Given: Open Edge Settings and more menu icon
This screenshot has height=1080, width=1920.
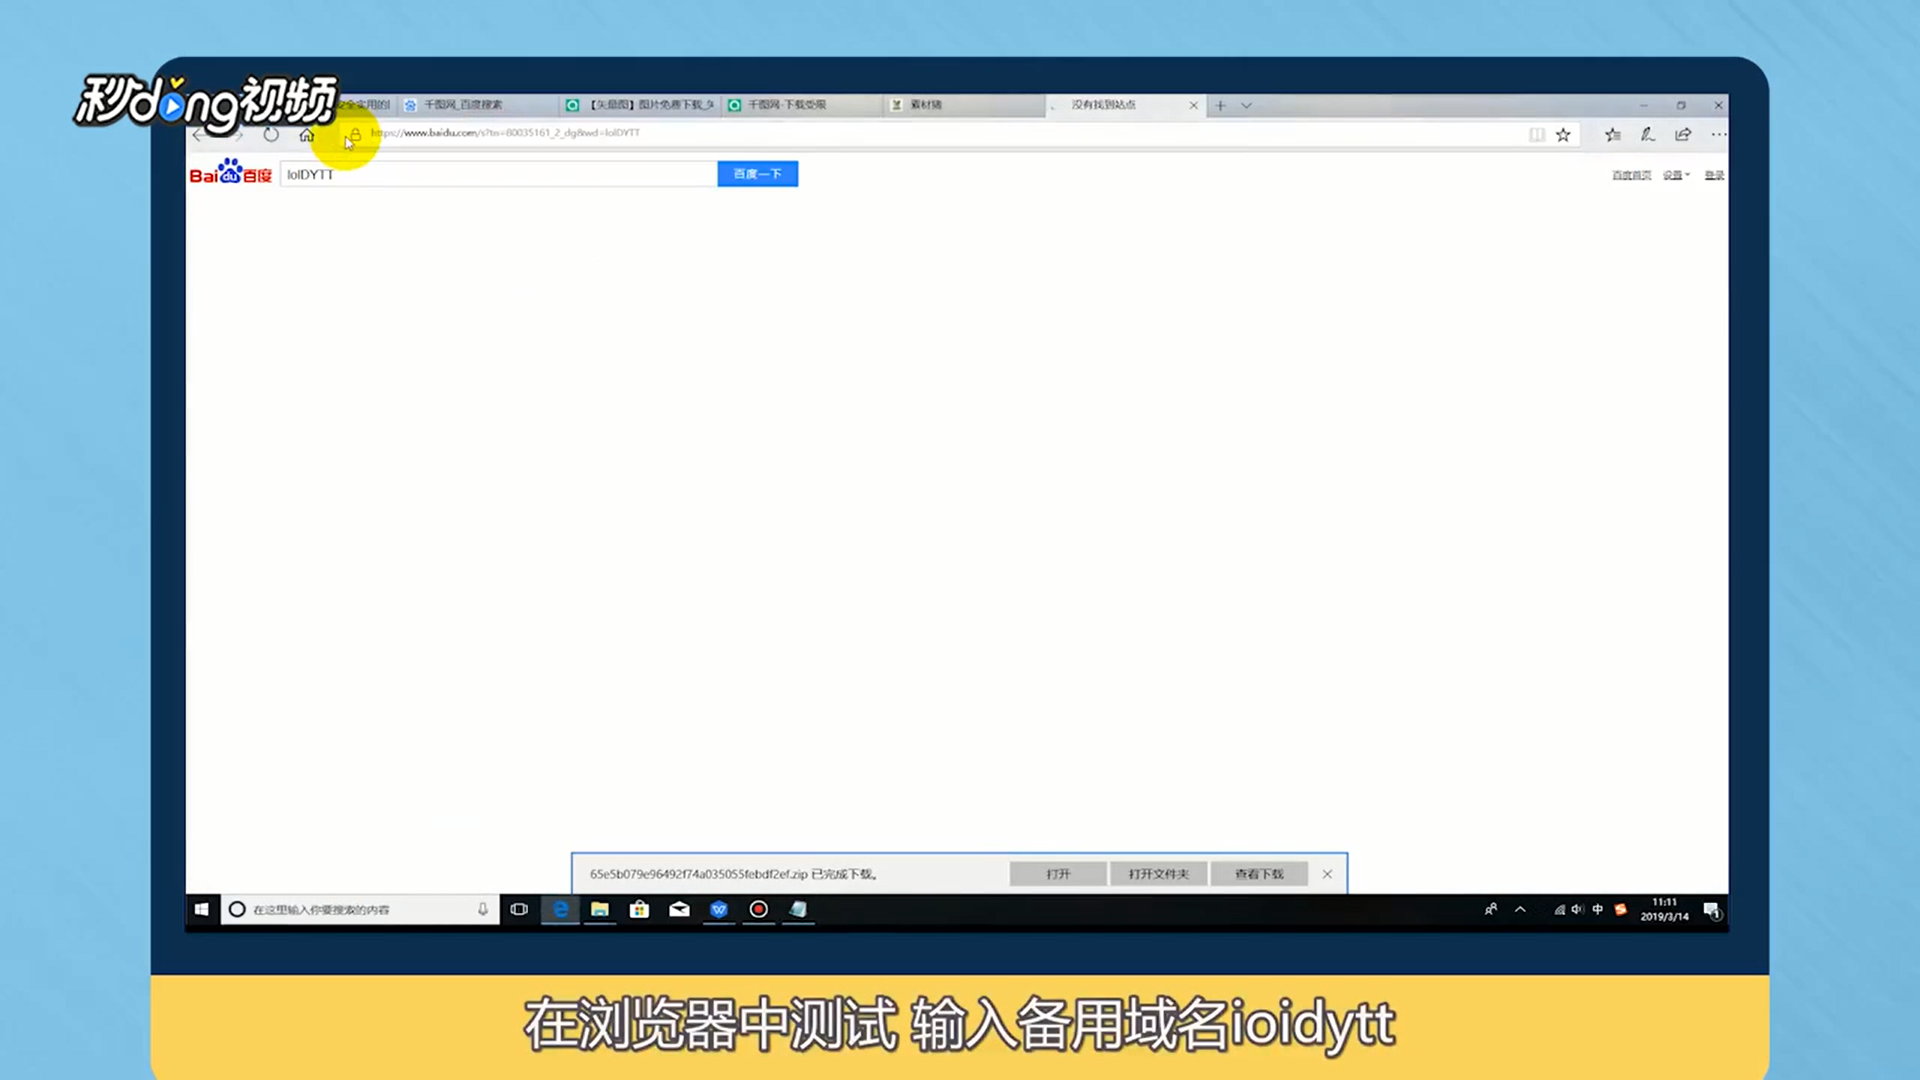Looking at the screenshot, I should coord(1718,134).
